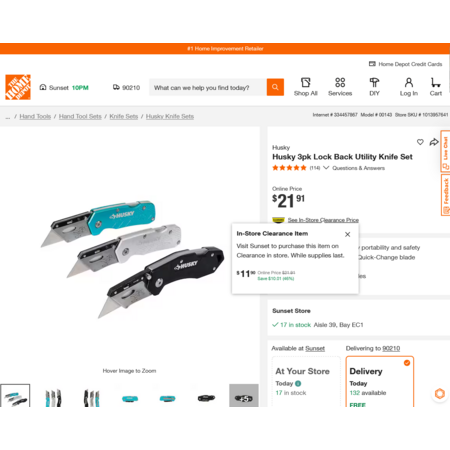
Task: Select the Delivery fulfillment option
Action: pyautogui.click(x=380, y=381)
